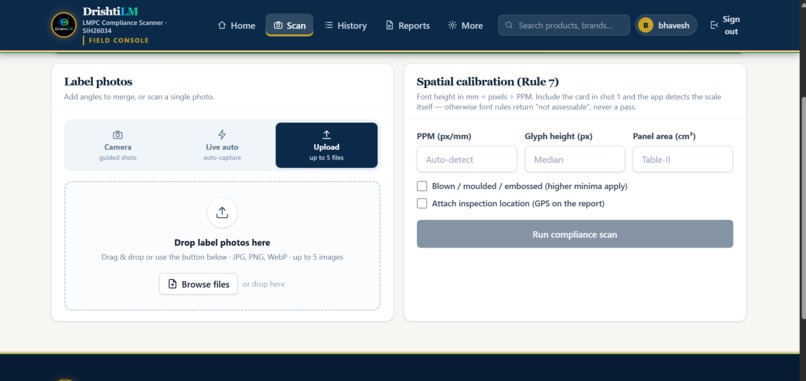
Task: Click the 'or drop here' text
Action: 263,284
